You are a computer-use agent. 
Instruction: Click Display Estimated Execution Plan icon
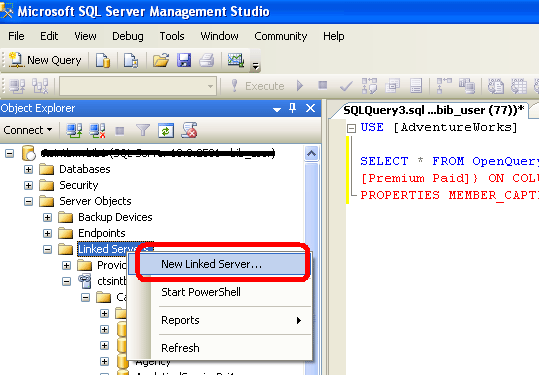(370, 86)
